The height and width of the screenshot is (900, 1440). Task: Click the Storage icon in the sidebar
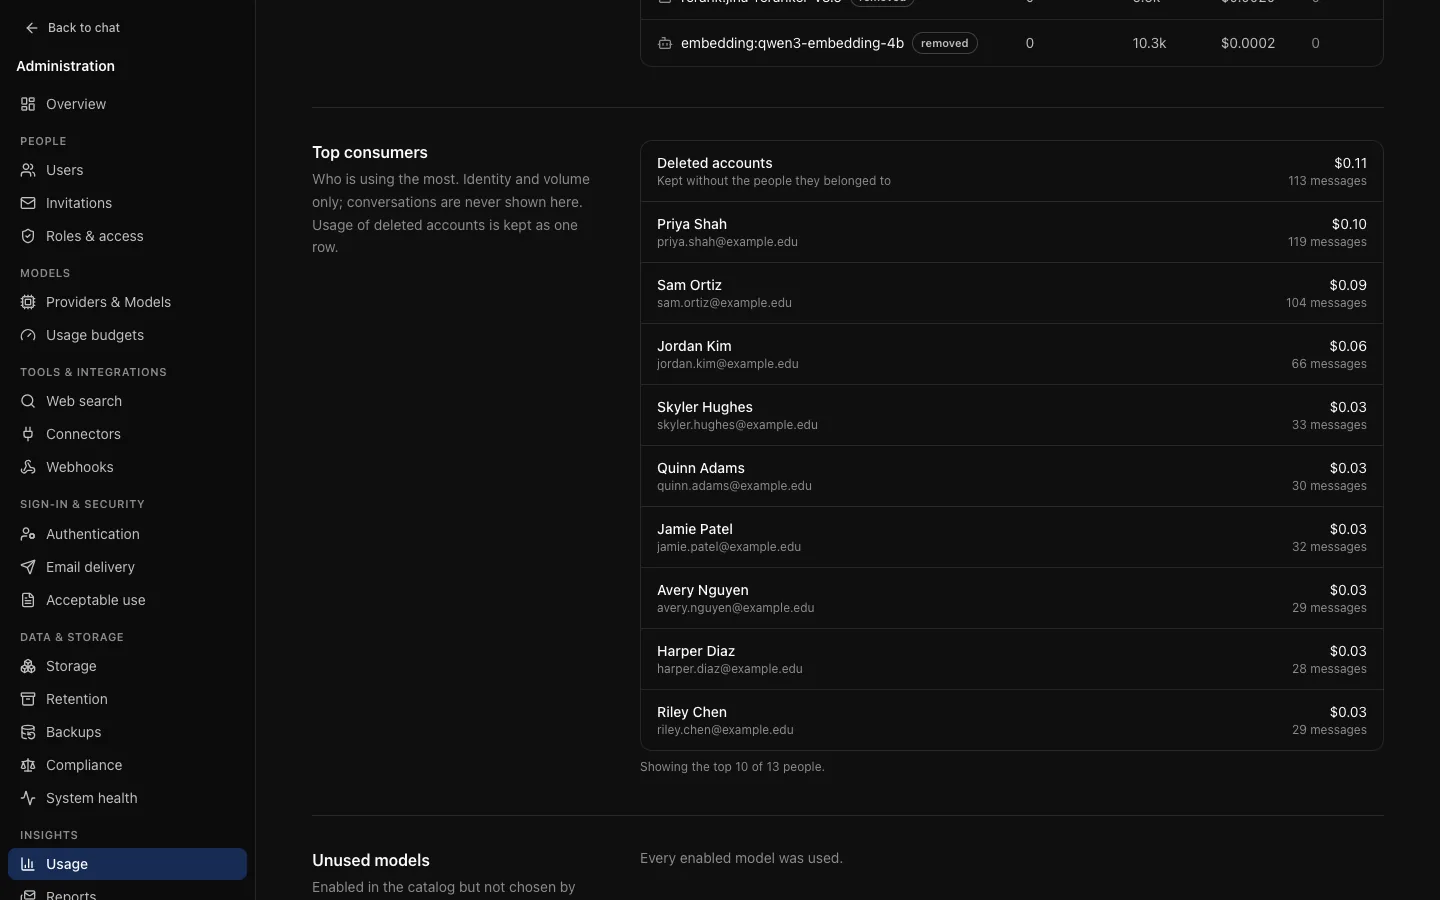[28, 666]
